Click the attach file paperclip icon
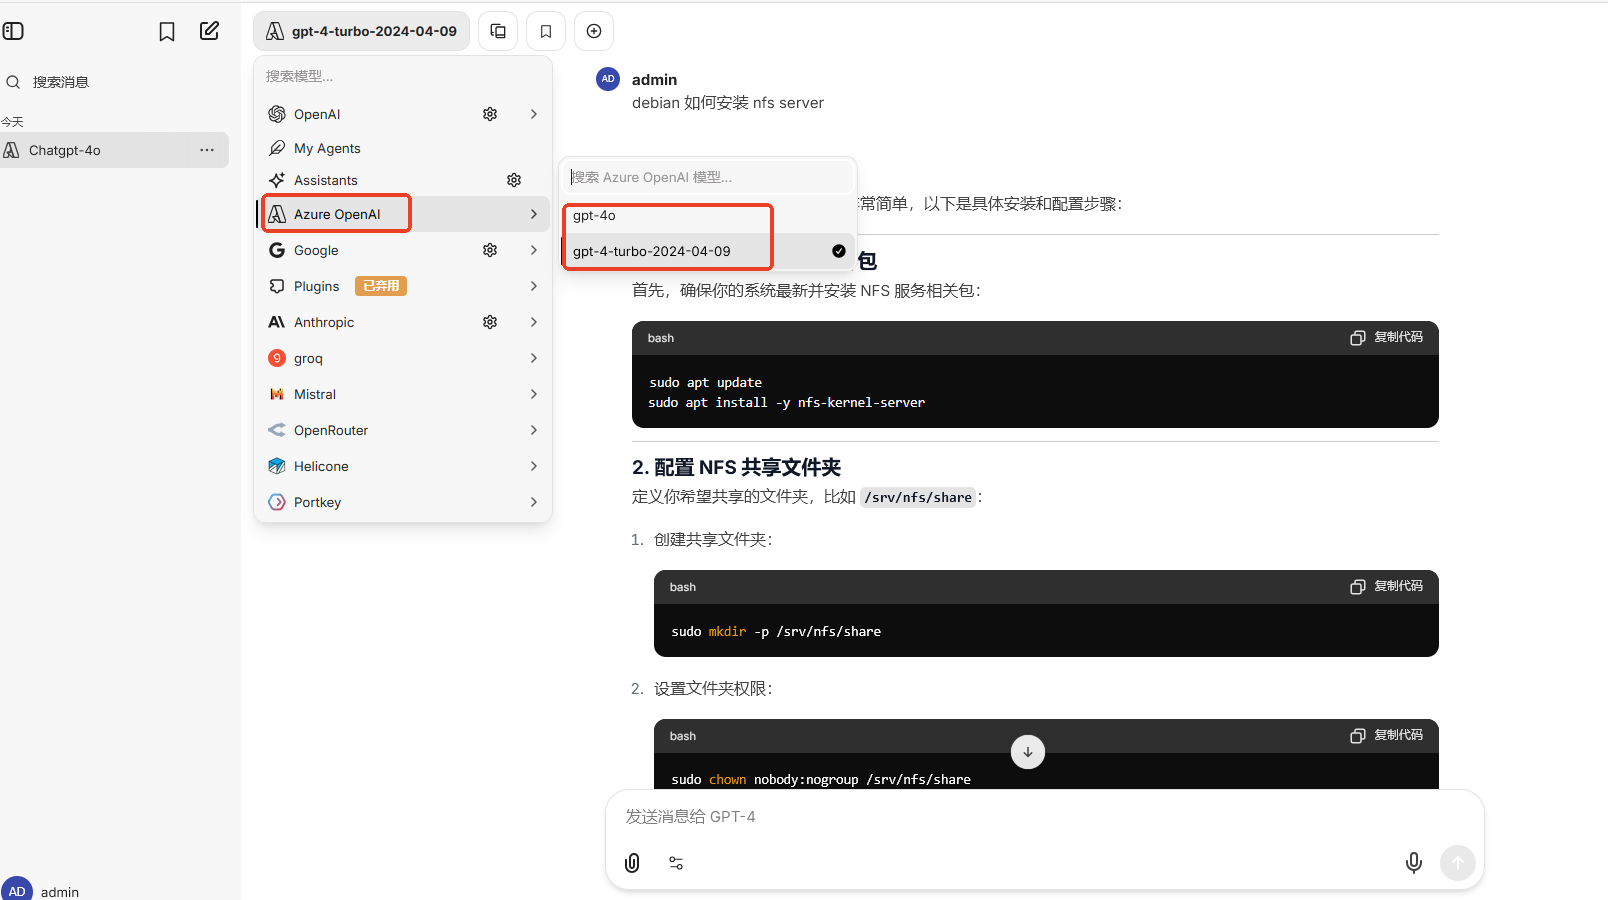Viewport: 1608px width, 900px height. point(632,863)
